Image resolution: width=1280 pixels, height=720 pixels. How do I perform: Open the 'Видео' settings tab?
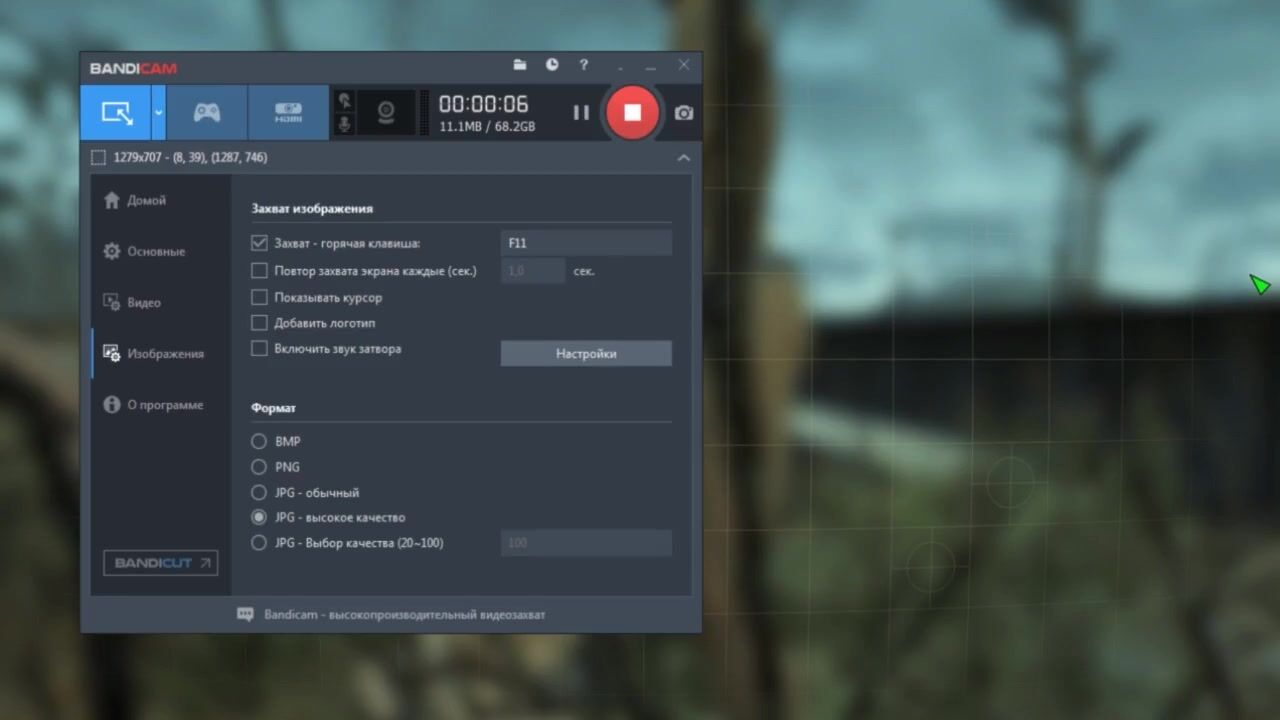[x=143, y=302]
